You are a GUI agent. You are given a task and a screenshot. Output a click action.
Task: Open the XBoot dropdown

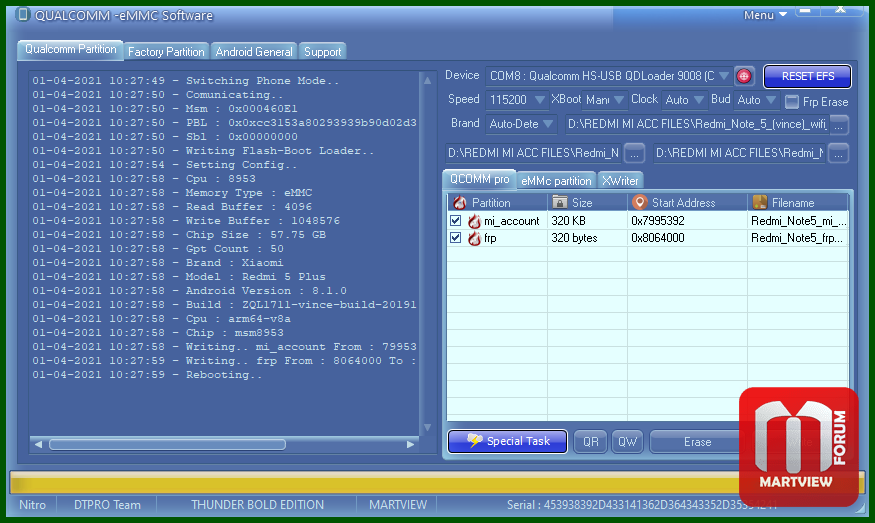coord(619,100)
